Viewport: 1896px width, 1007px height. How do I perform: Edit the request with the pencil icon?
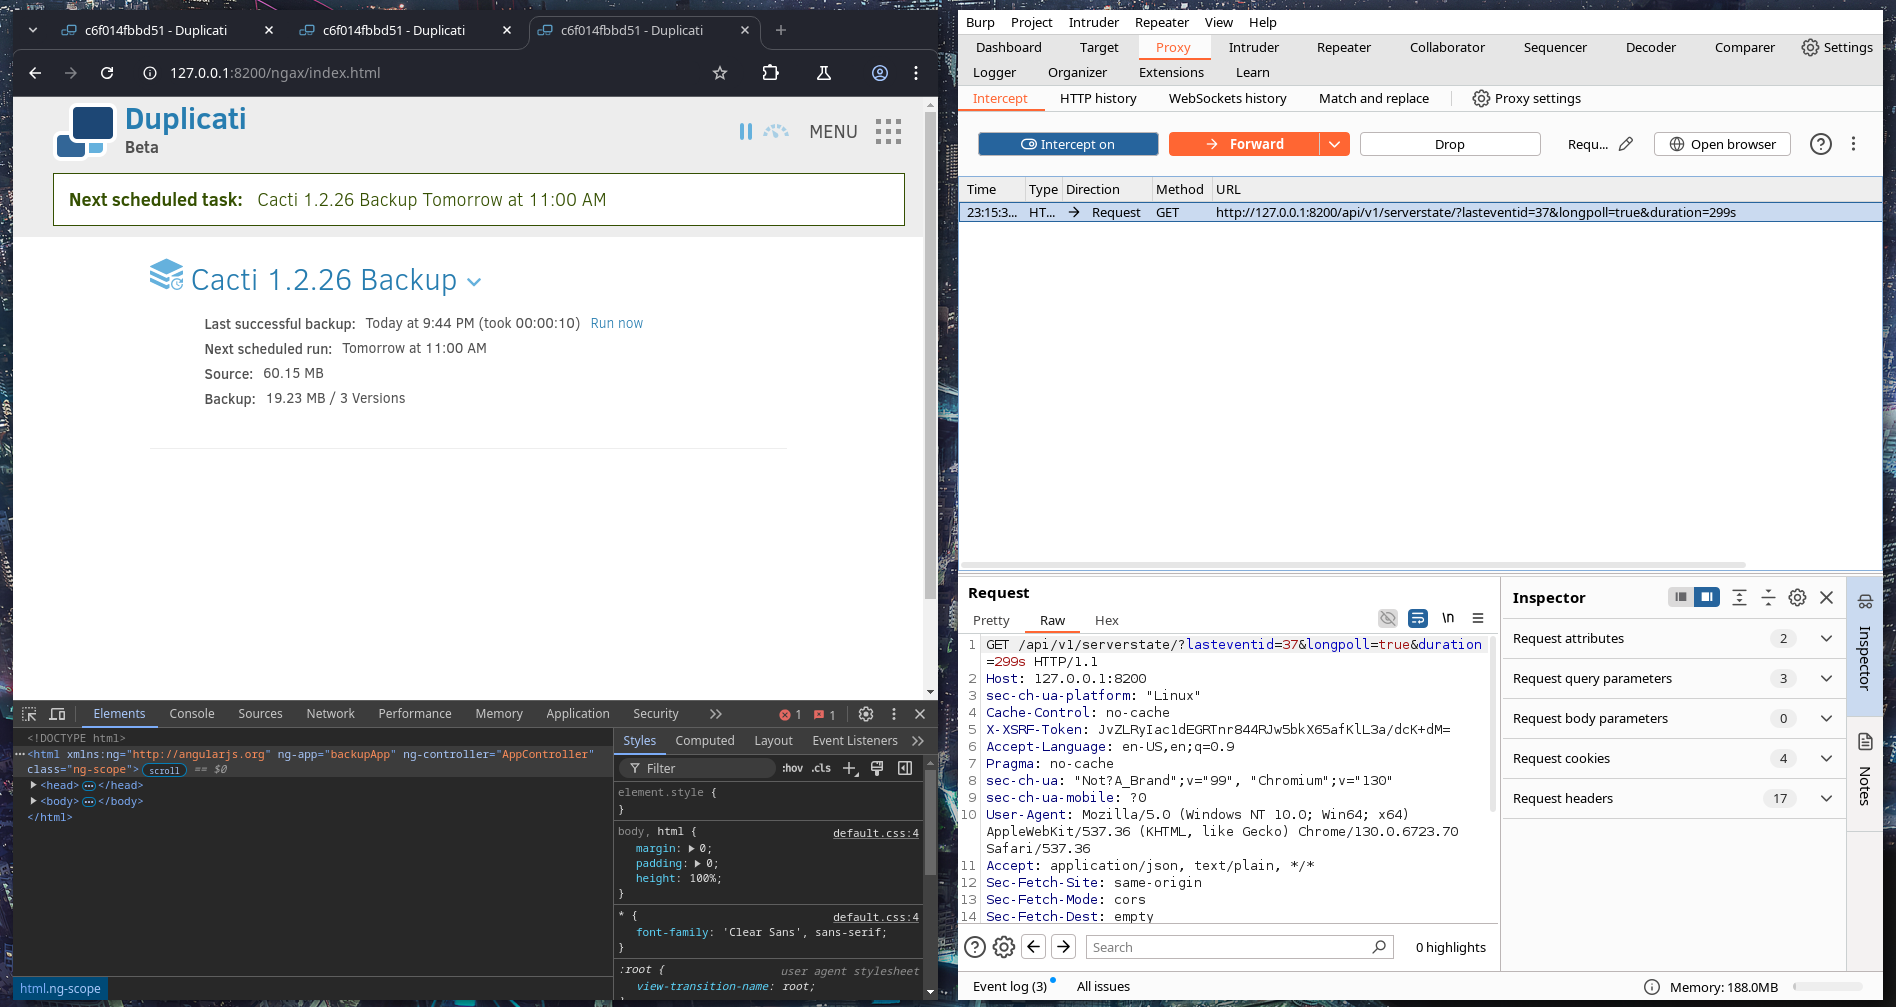point(1626,144)
